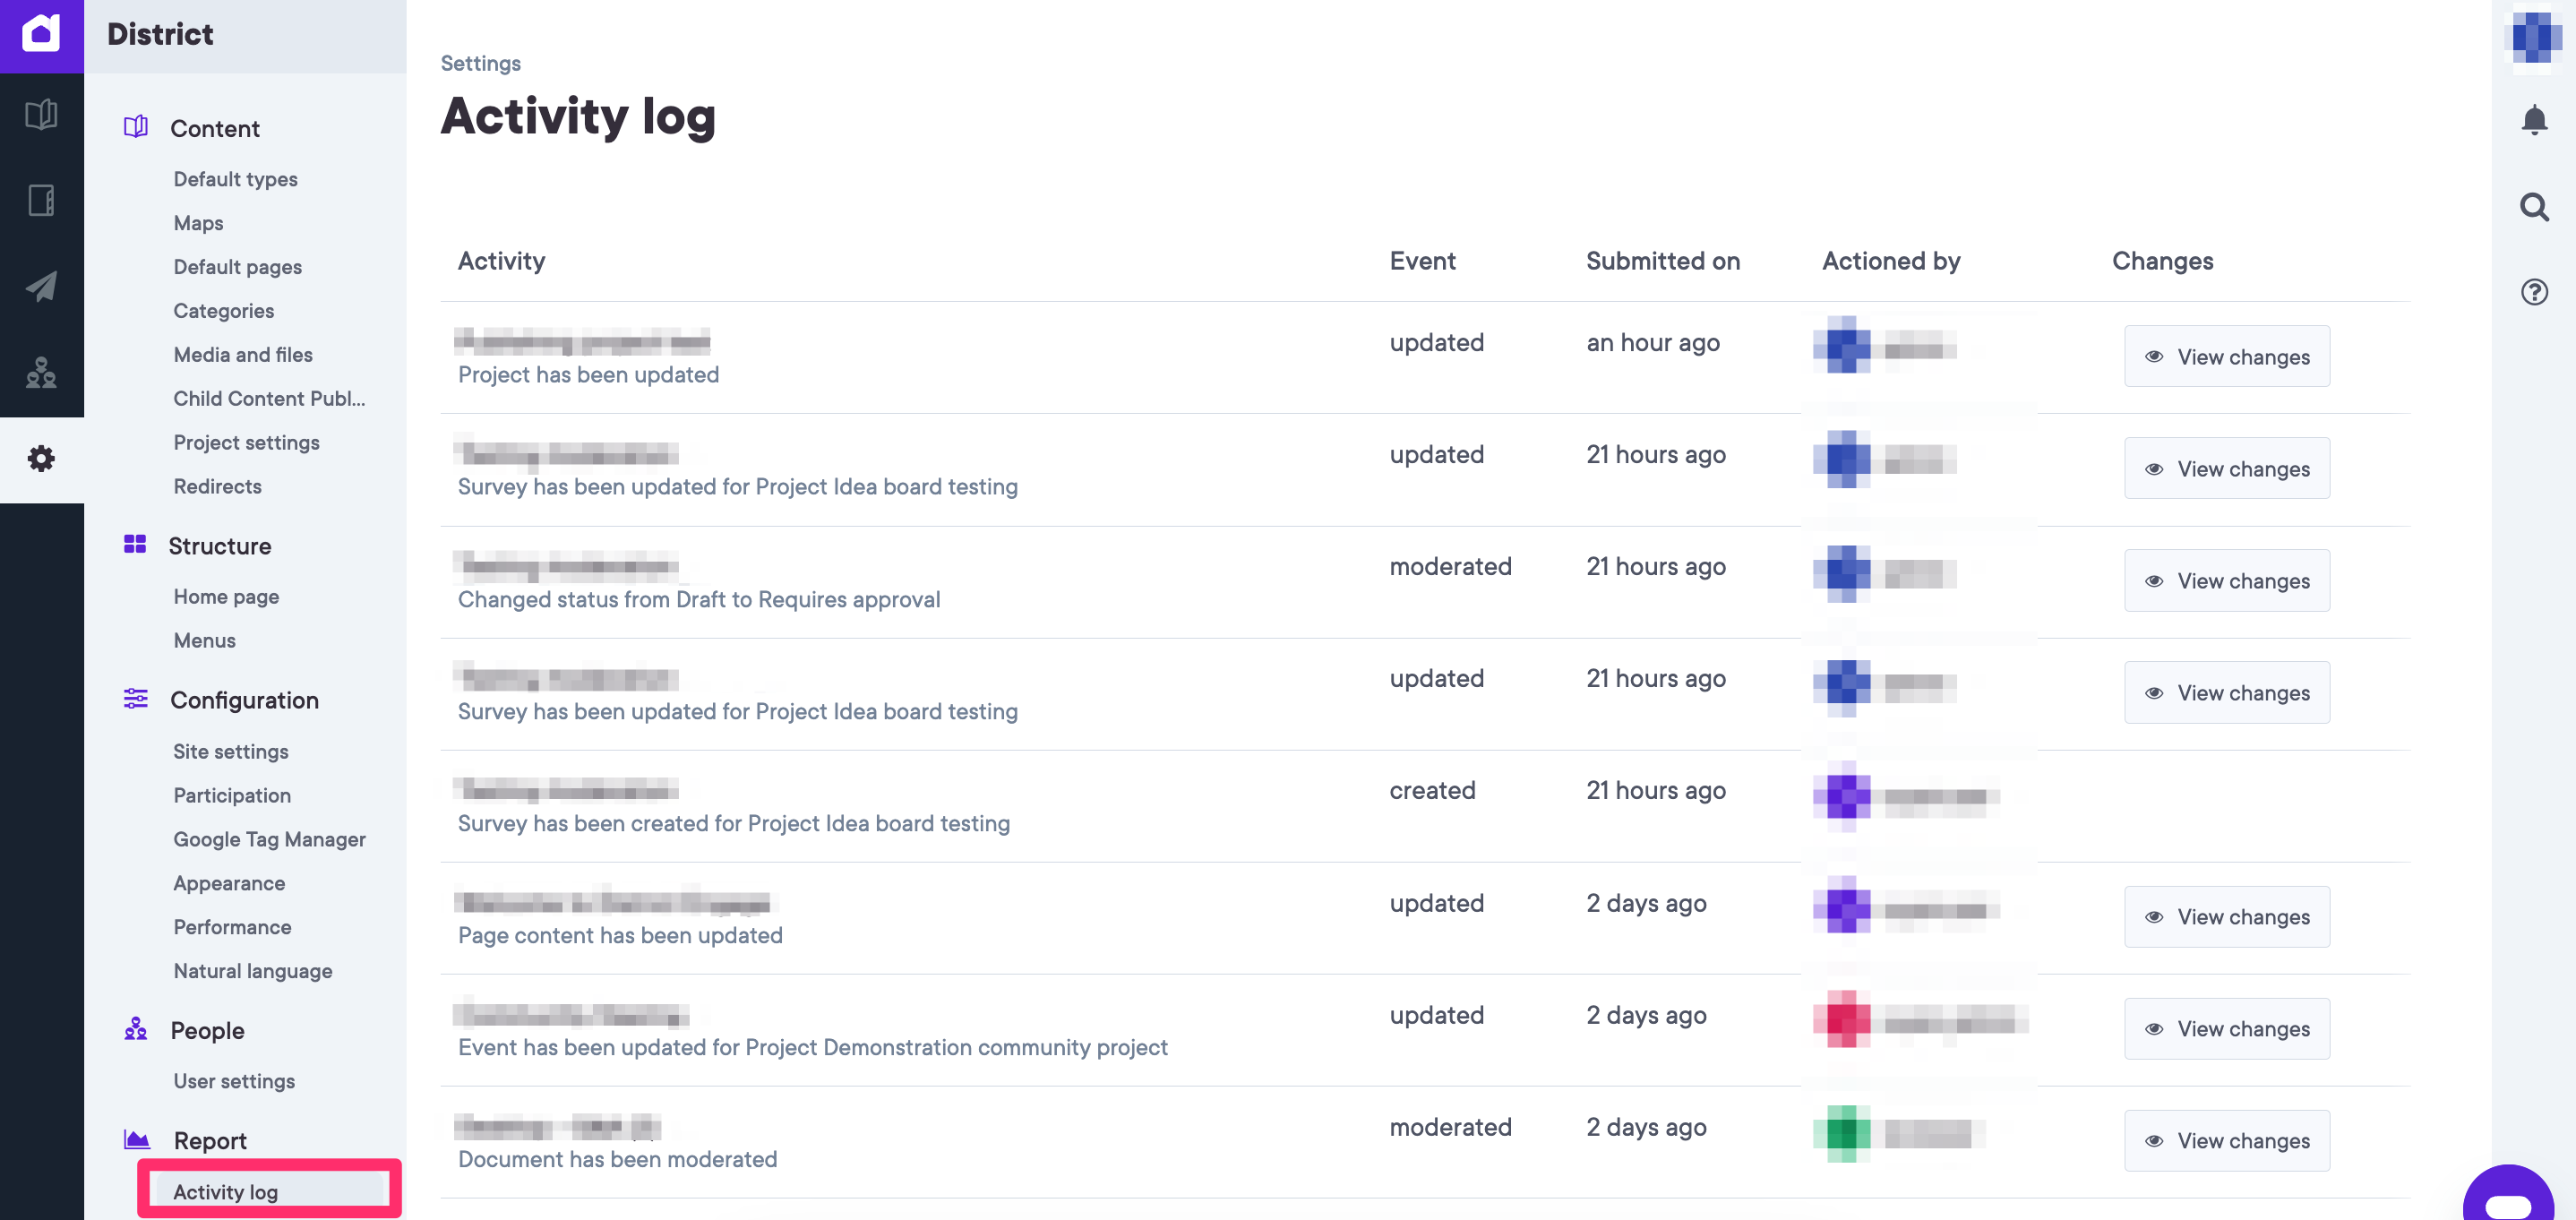Open user avatar at top right
Viewport: 2576px width, 1220px height.
[2536, 38]
